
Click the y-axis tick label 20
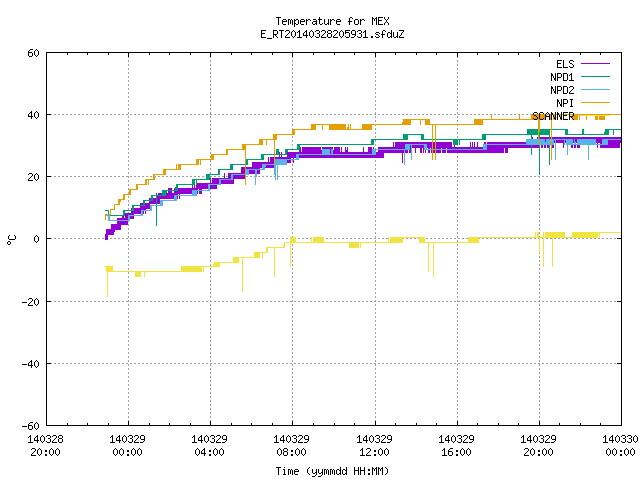point(33,178)
